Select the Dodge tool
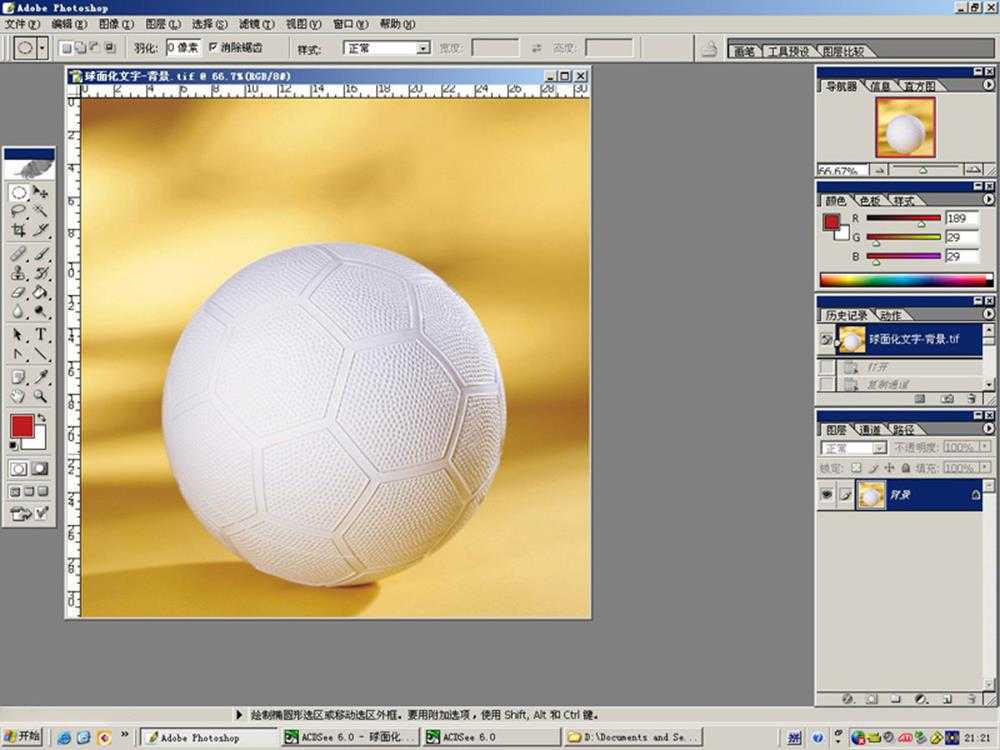Screen dimensions: 1000x750 [40, 311]
